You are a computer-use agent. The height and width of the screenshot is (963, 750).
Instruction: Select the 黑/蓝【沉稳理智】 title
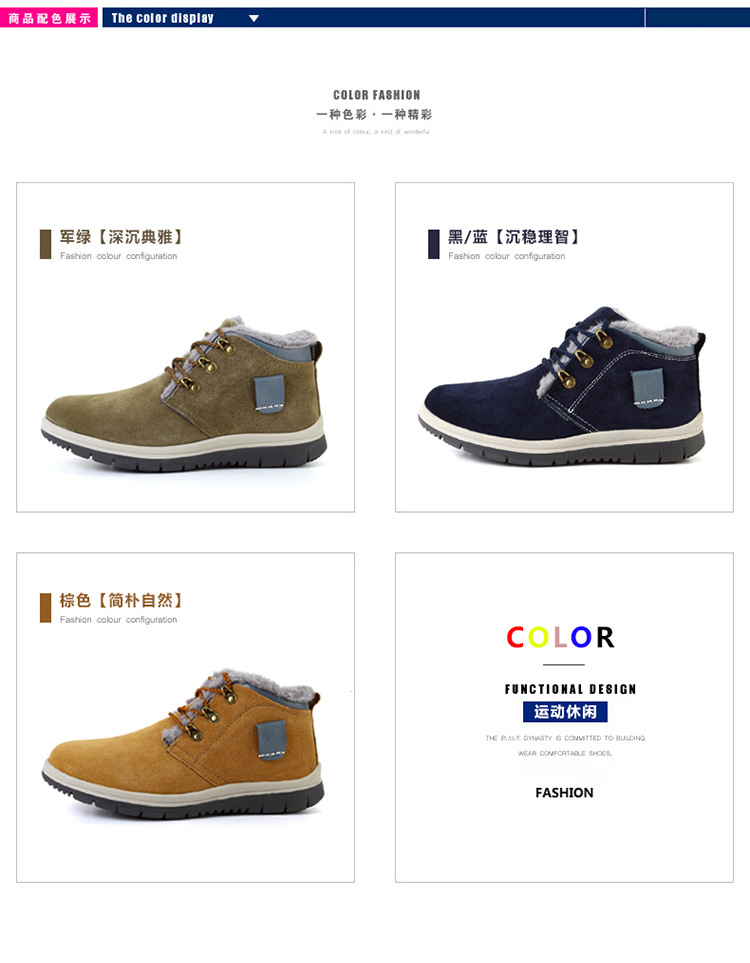pyautogui.click(x=514, y=237)
